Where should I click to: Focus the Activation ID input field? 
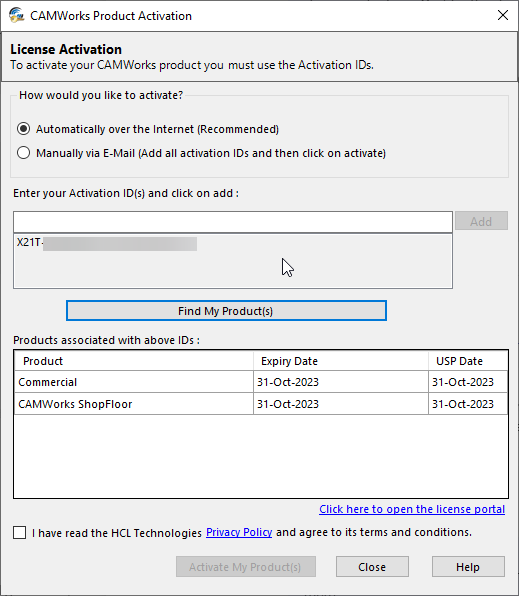(233, 222)
